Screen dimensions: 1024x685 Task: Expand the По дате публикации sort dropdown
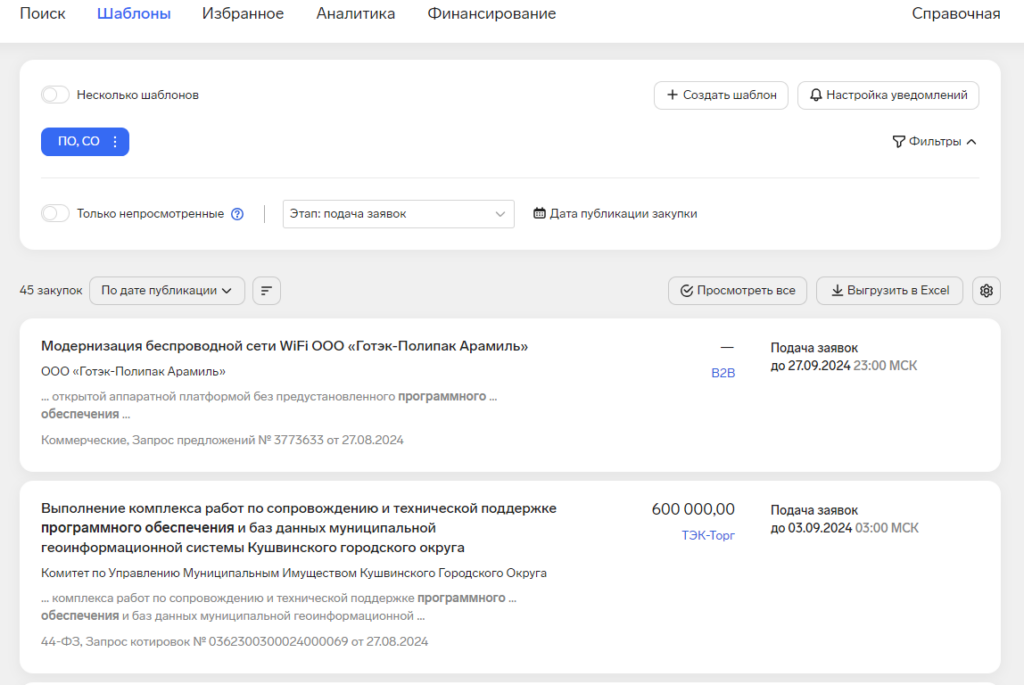tap(167, 291)
